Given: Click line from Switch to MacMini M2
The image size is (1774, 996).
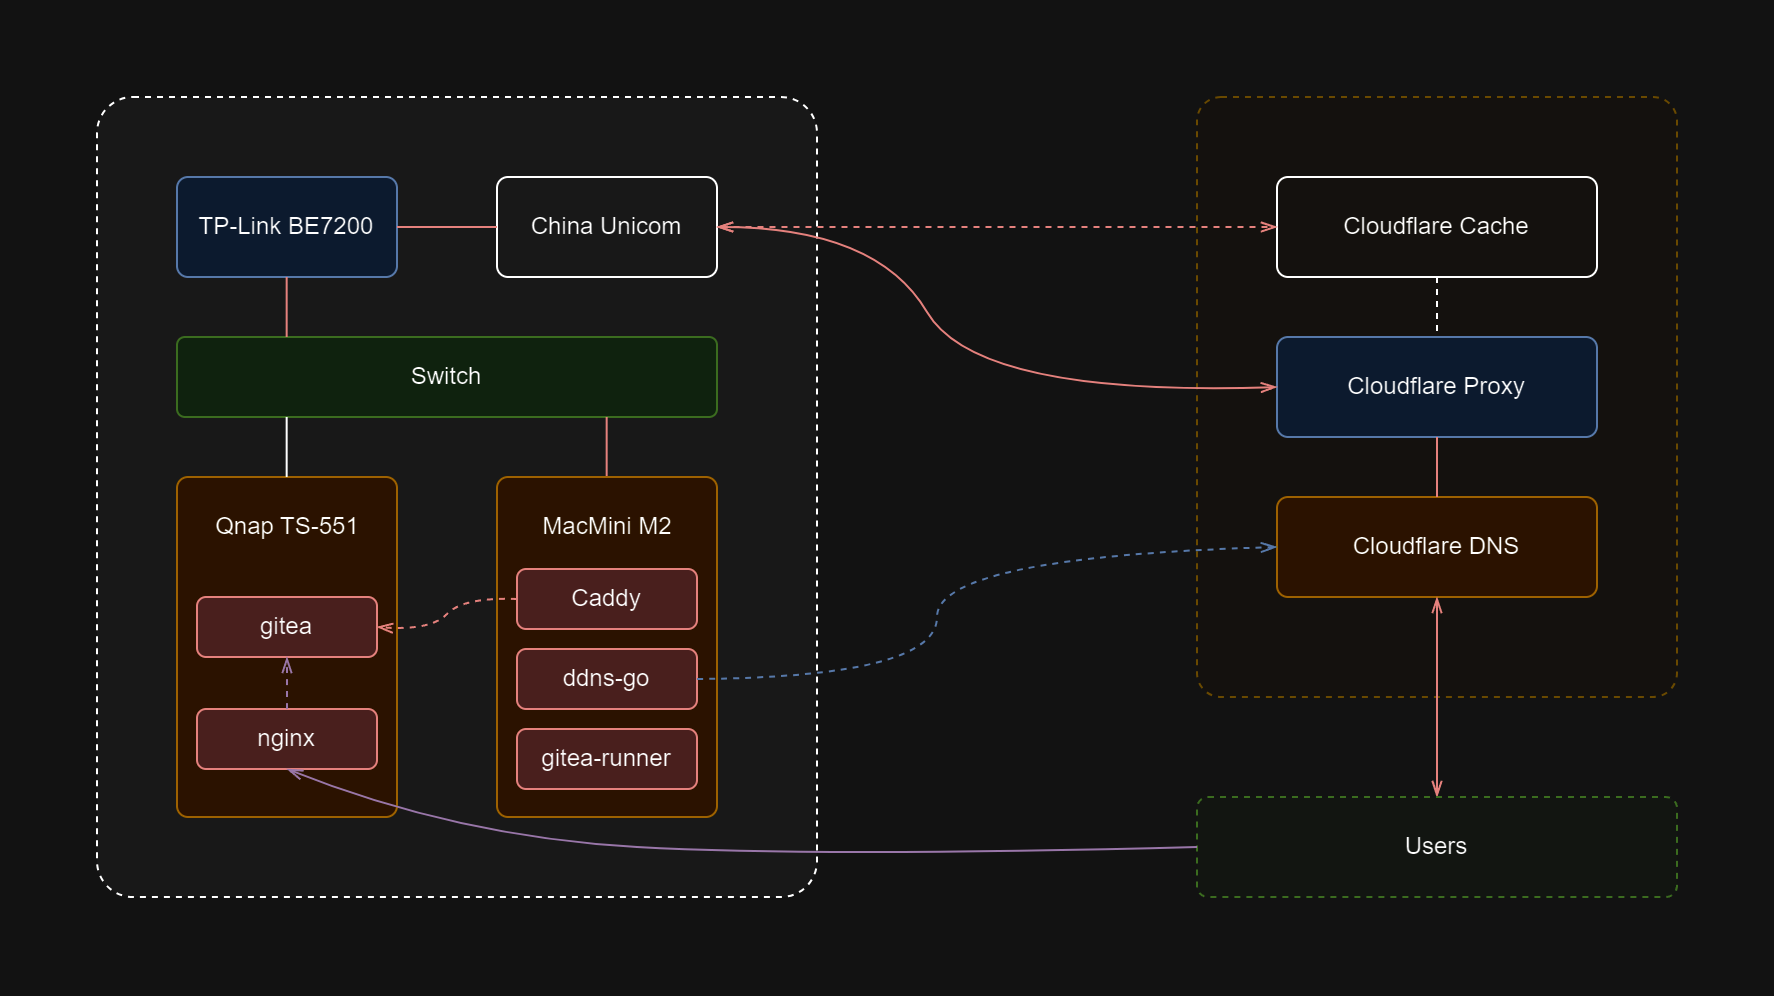Looking at the screenshot, I should [x=607, y=447].
